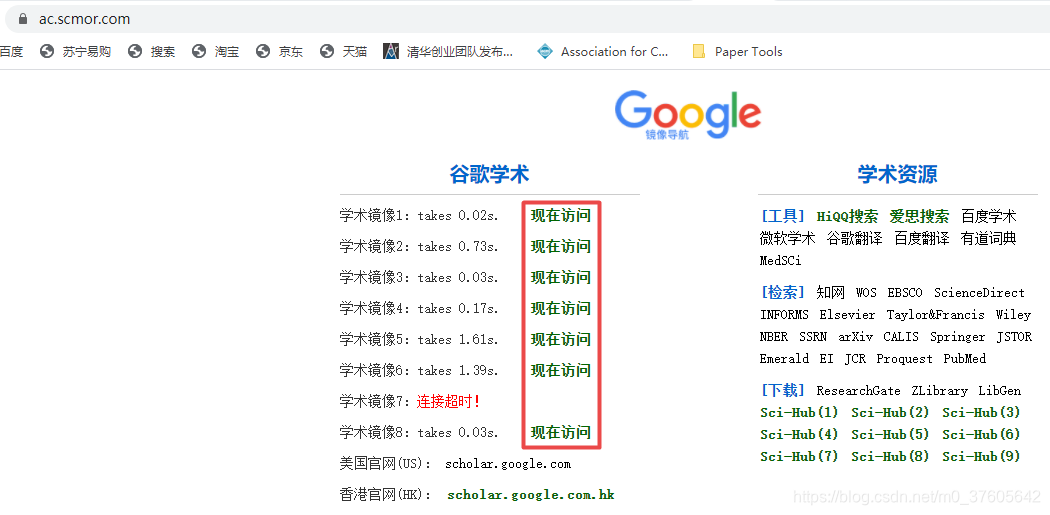Open INFORMS link
Image resolution: width=1050 pixels, height=515 pixels.
(x=784, y=315)
